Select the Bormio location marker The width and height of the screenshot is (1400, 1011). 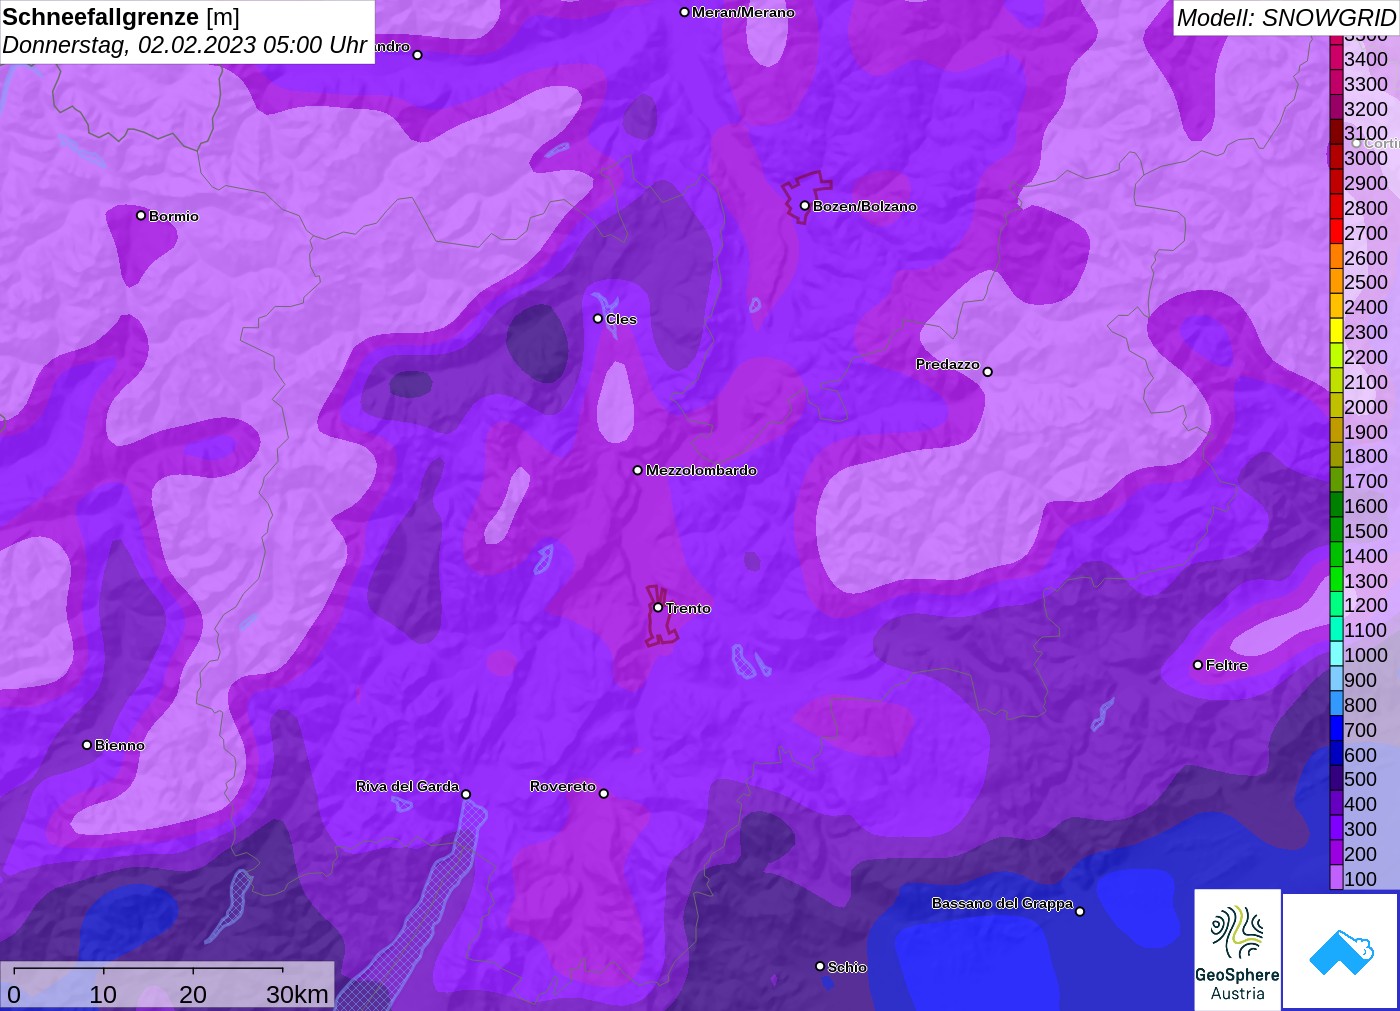coord(141,216)
